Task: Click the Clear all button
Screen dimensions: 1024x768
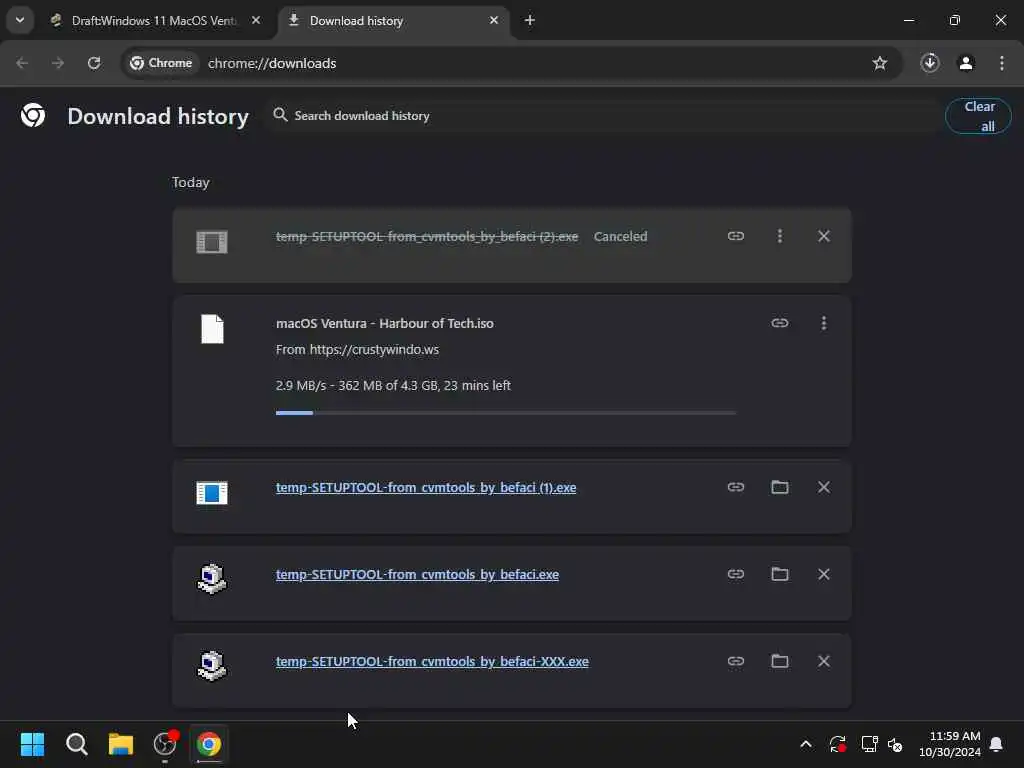Action: (x=978, y=116)
